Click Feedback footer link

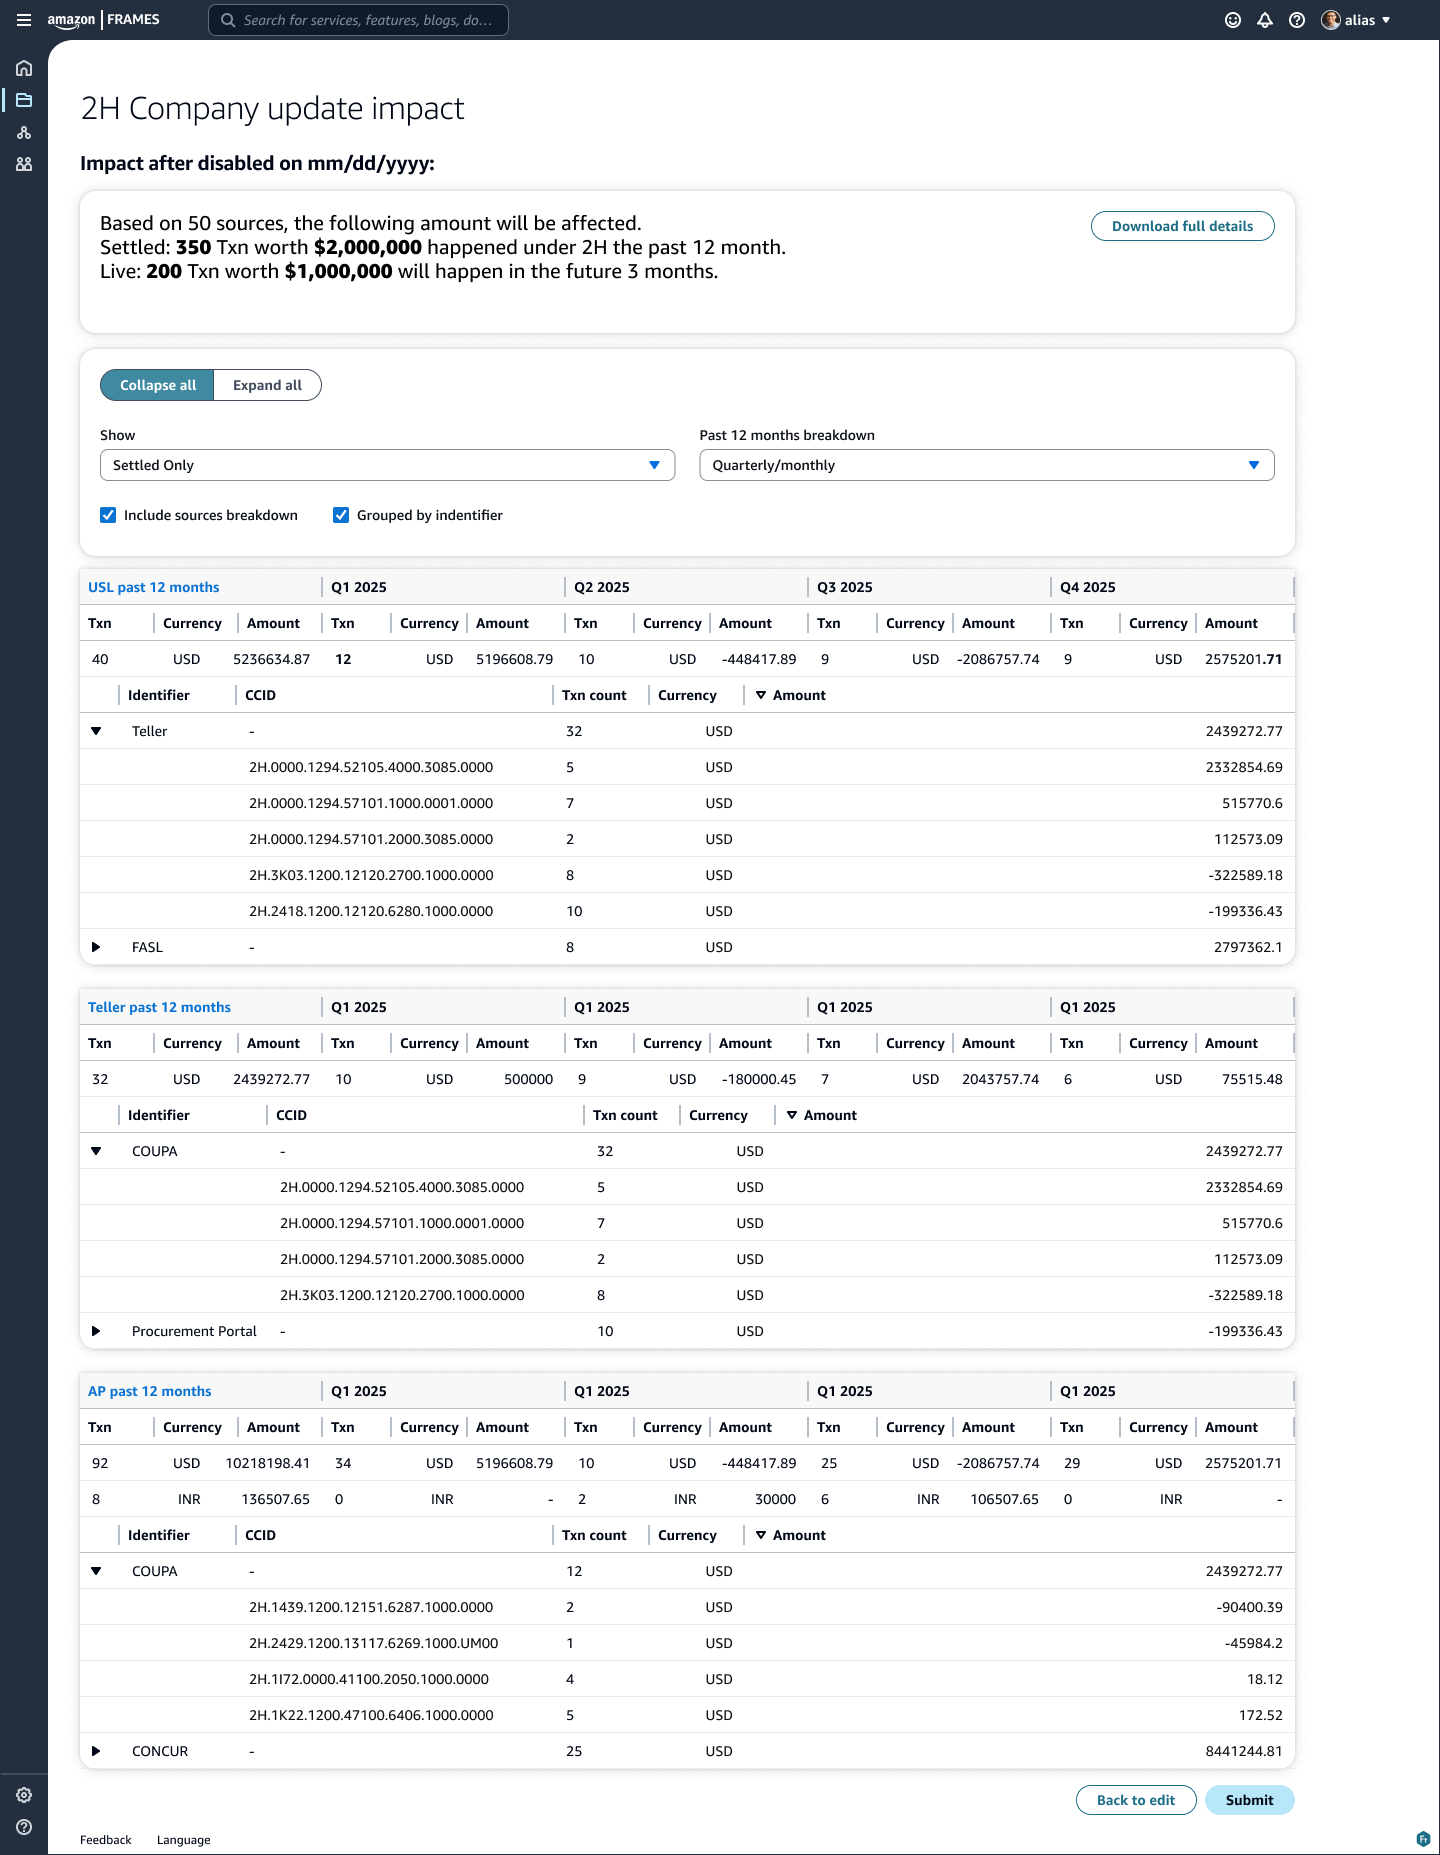pos(105,1840)
